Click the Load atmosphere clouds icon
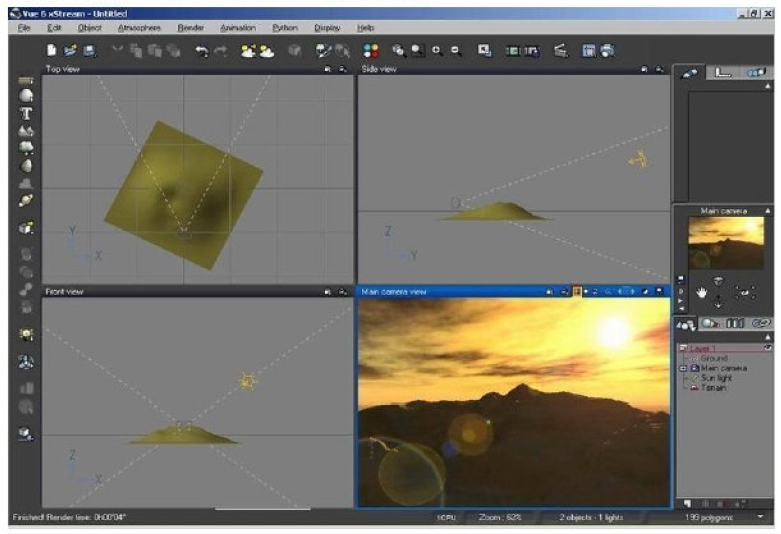 [x=247, y=49]
